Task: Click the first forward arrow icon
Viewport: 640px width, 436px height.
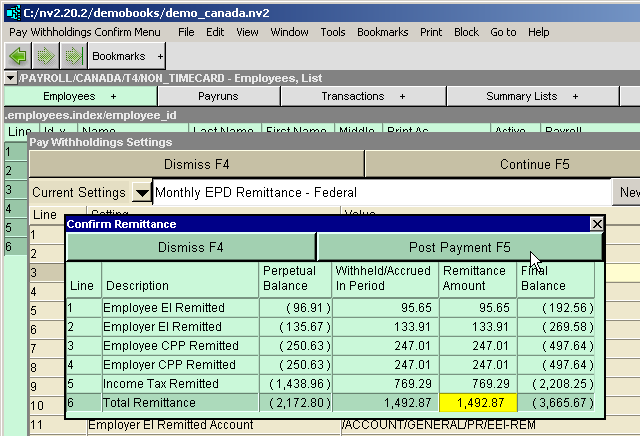Action: pyautogui.click(x=45, y=57)
